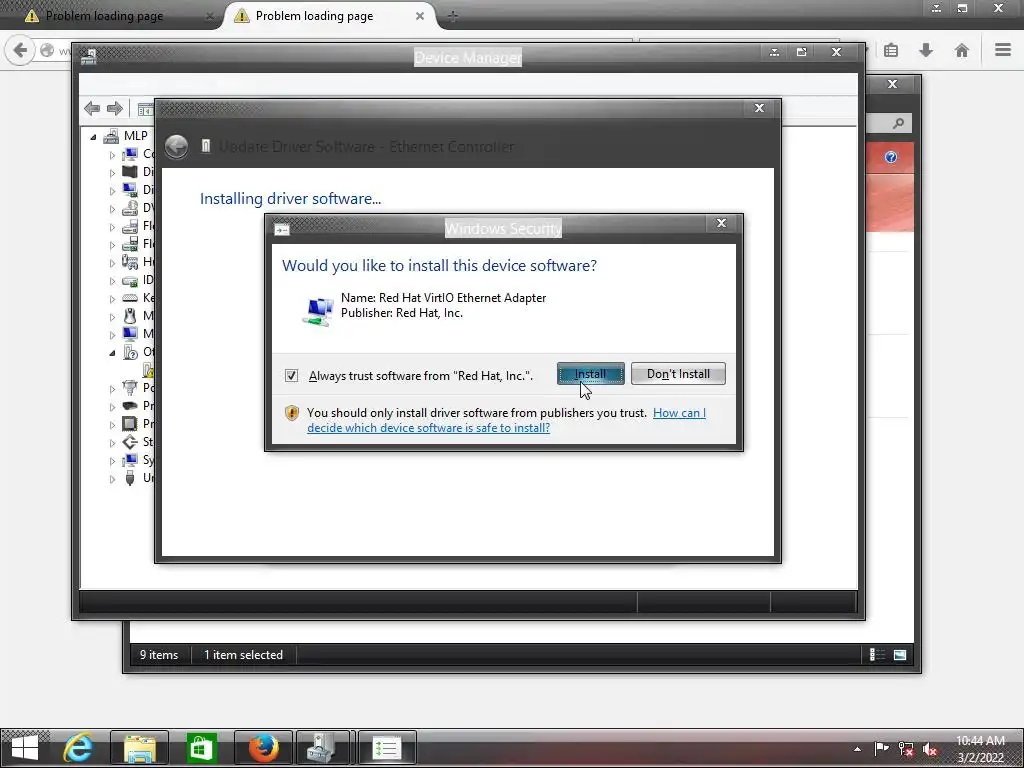
Task: Click the '1 item selected' status text
Action: (244, 655)
